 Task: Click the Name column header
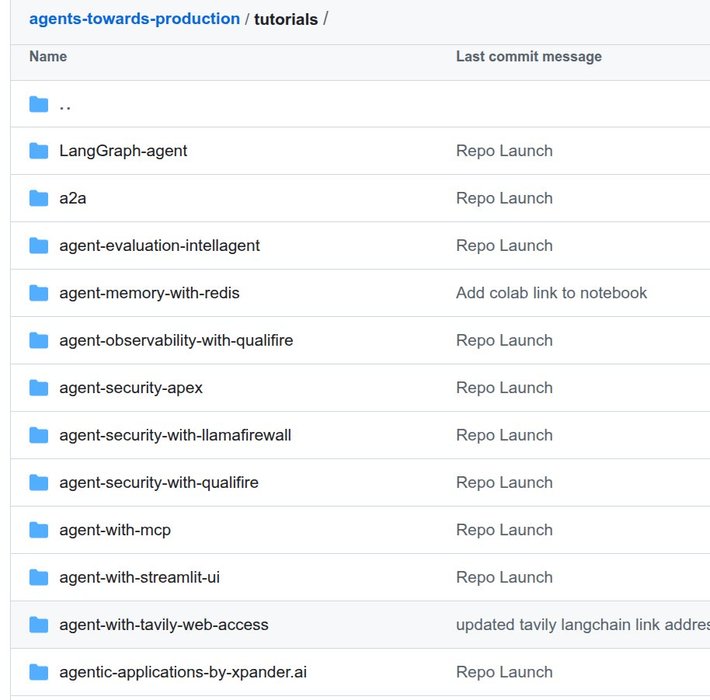[48, 57]
